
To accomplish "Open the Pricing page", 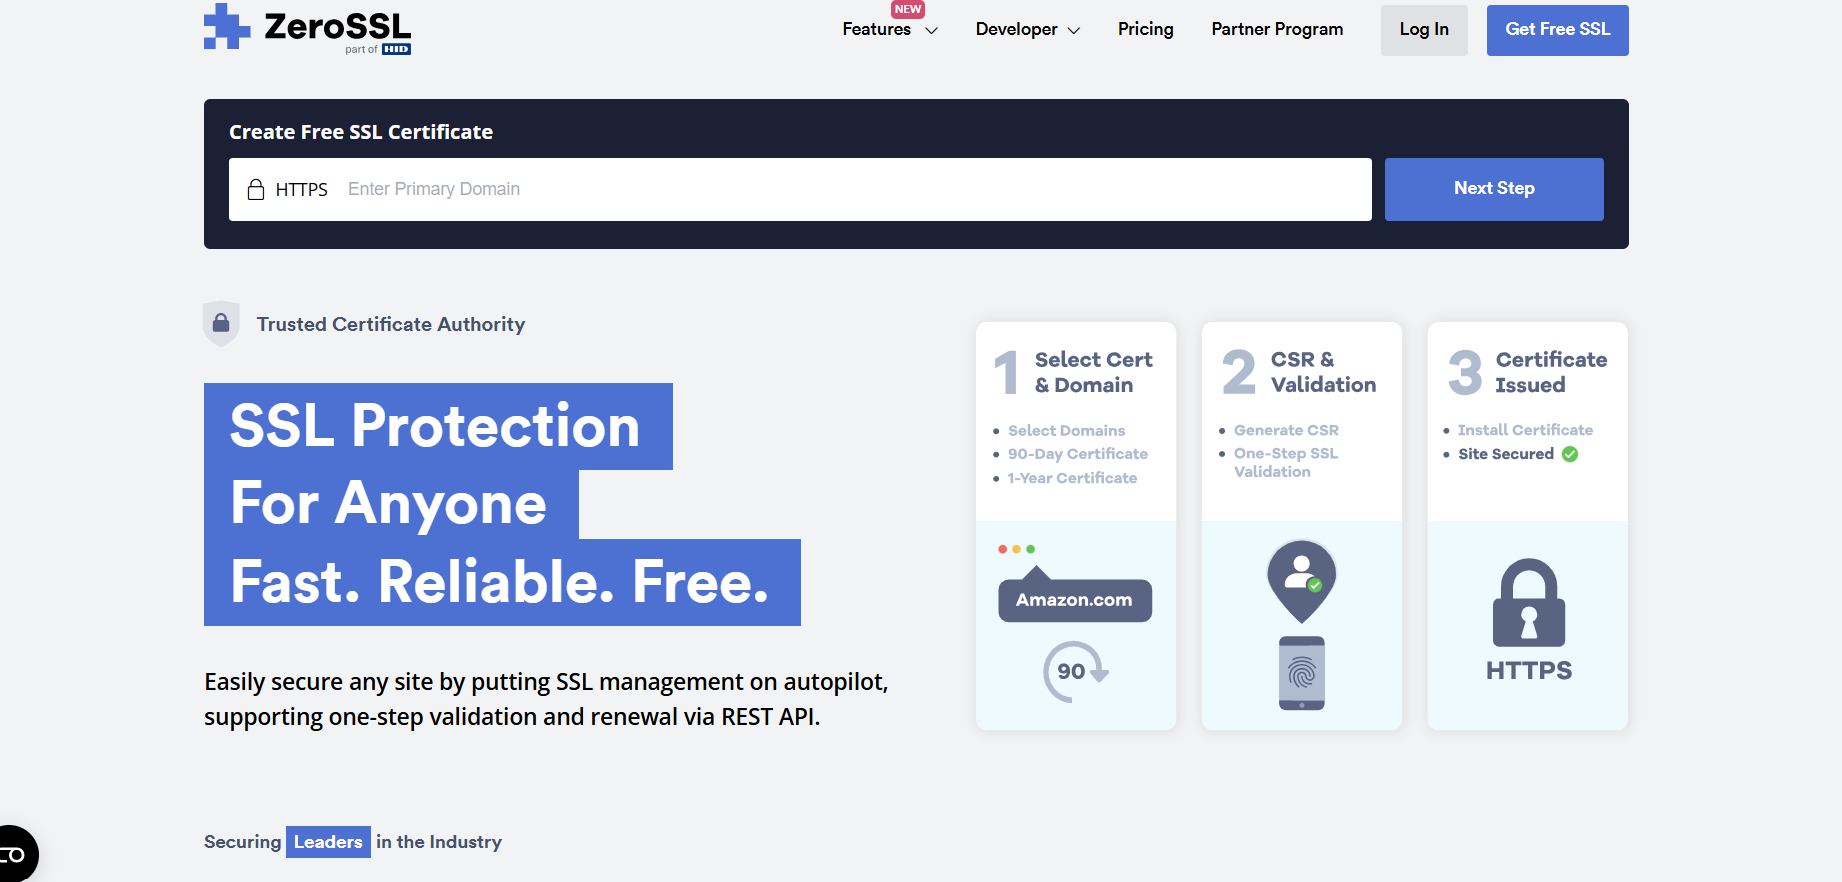I will 1146,29.
